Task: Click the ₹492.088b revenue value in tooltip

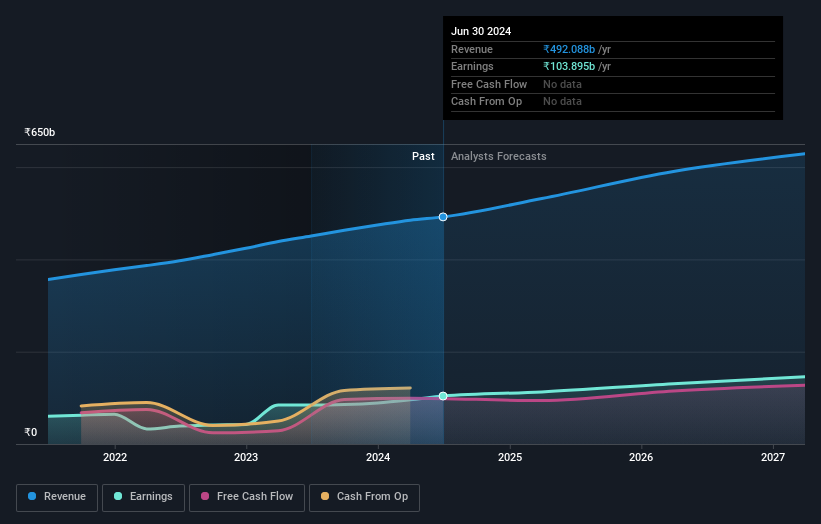Action: click(x=569, y=49)
